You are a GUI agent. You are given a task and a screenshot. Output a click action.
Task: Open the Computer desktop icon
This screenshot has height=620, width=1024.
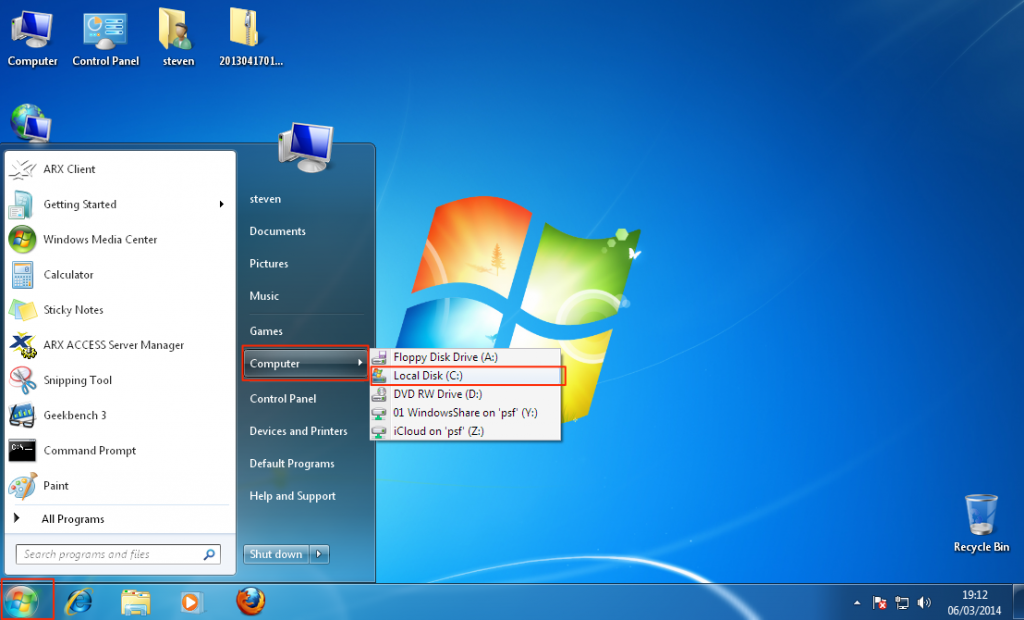click(x=32, y=39)
